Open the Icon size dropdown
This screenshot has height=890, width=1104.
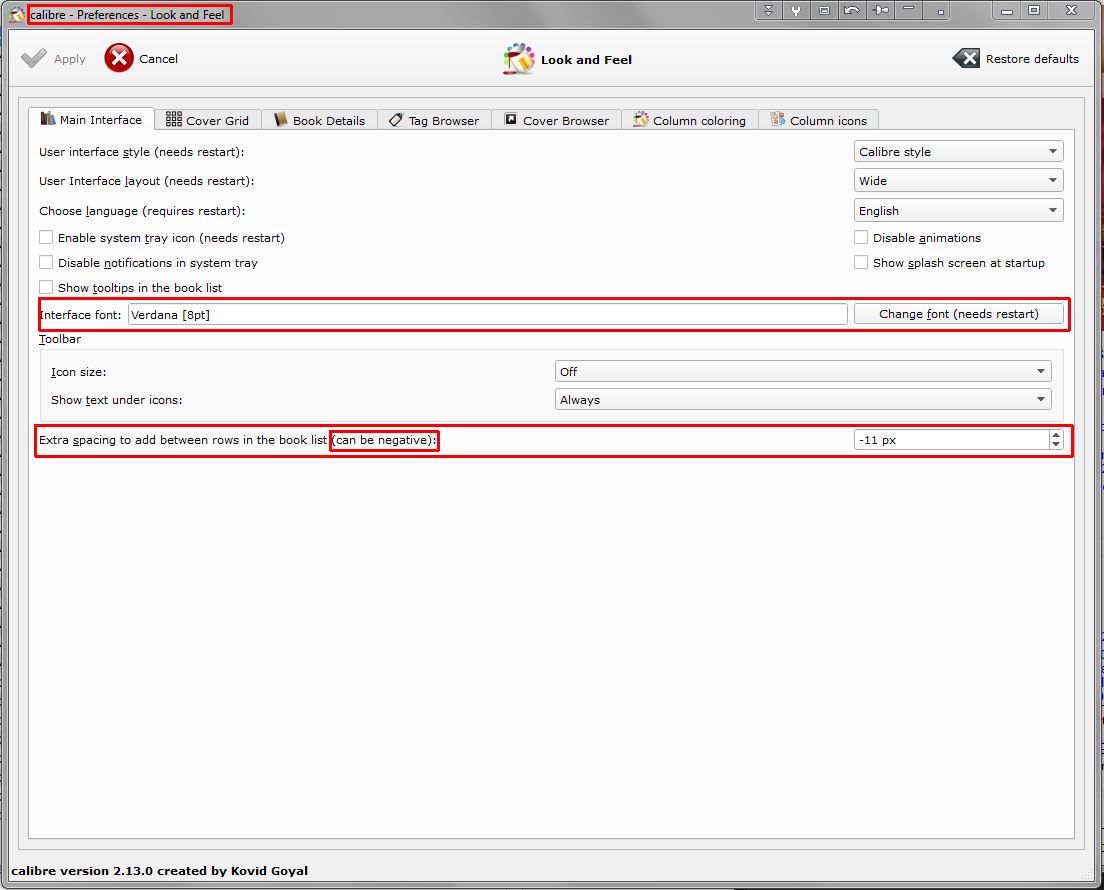coord(803,371)
